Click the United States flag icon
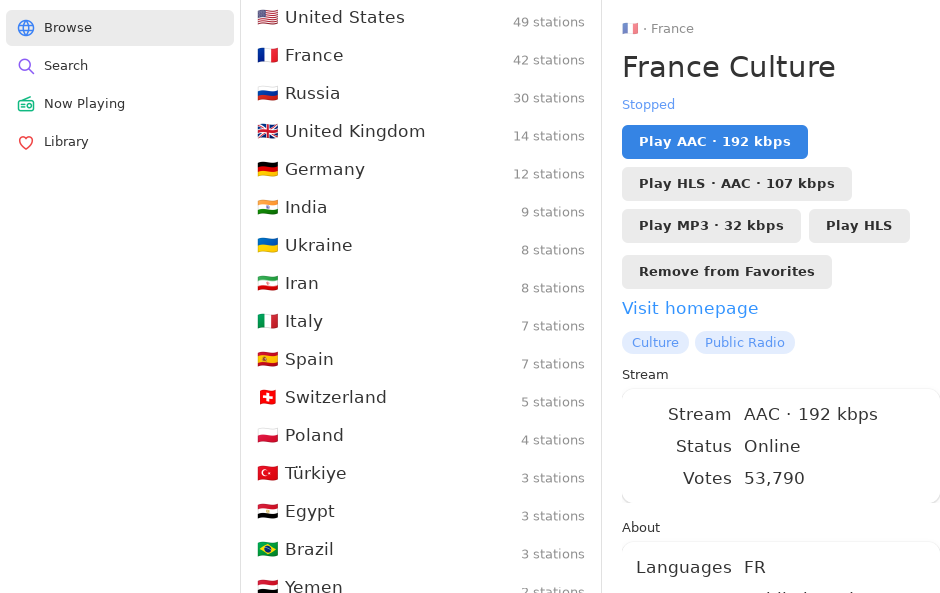 point(267,17)
